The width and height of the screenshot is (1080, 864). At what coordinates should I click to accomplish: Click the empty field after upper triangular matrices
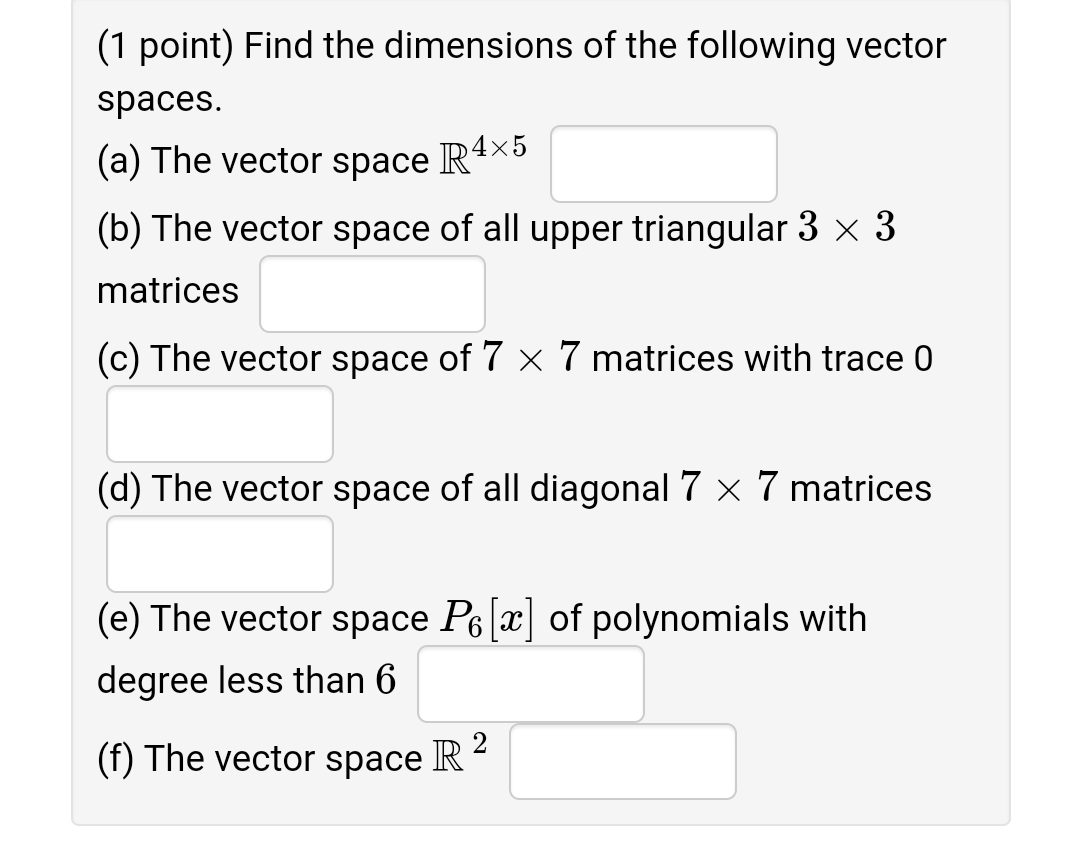tap(371, 293)
